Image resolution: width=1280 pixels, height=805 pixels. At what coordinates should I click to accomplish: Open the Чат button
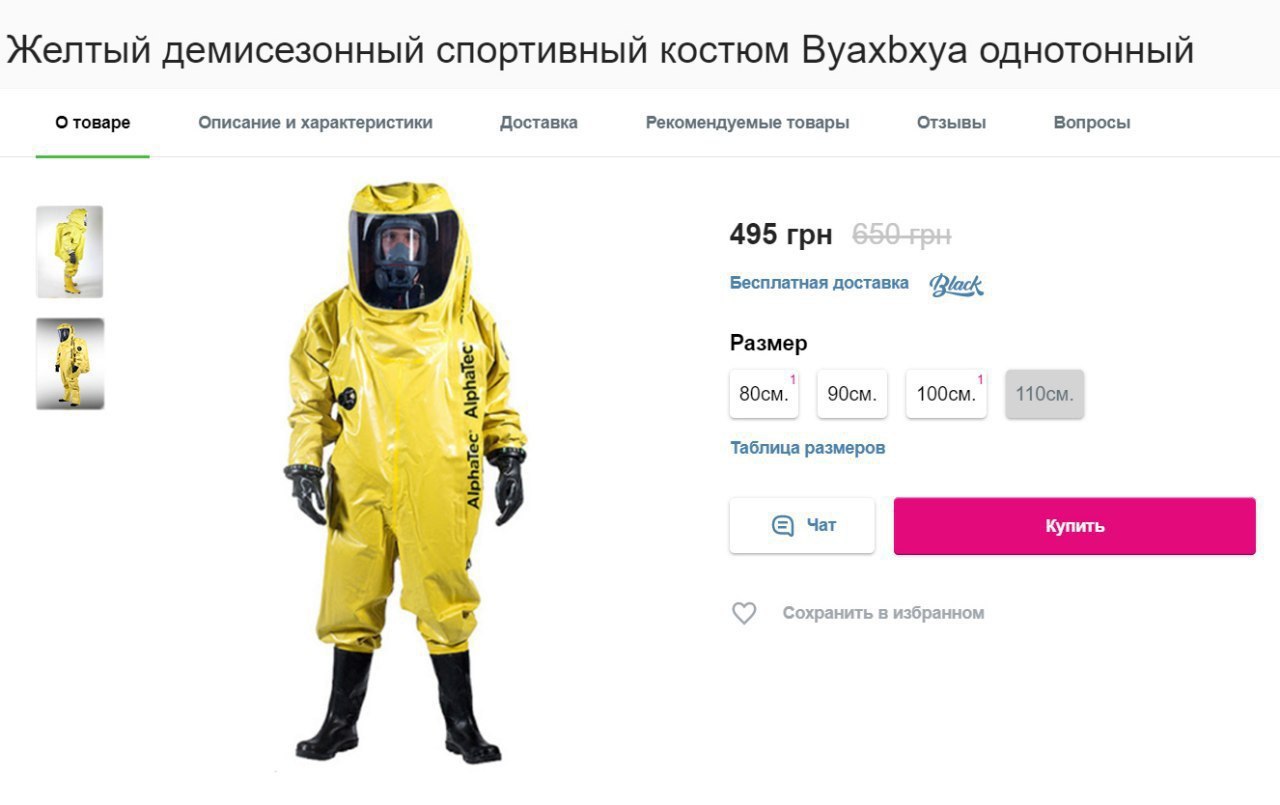[802, 526]
